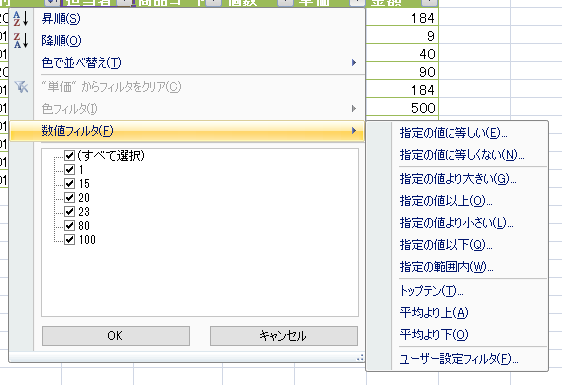Open 色で並べ替え(T) submenu

click(81, 63)
